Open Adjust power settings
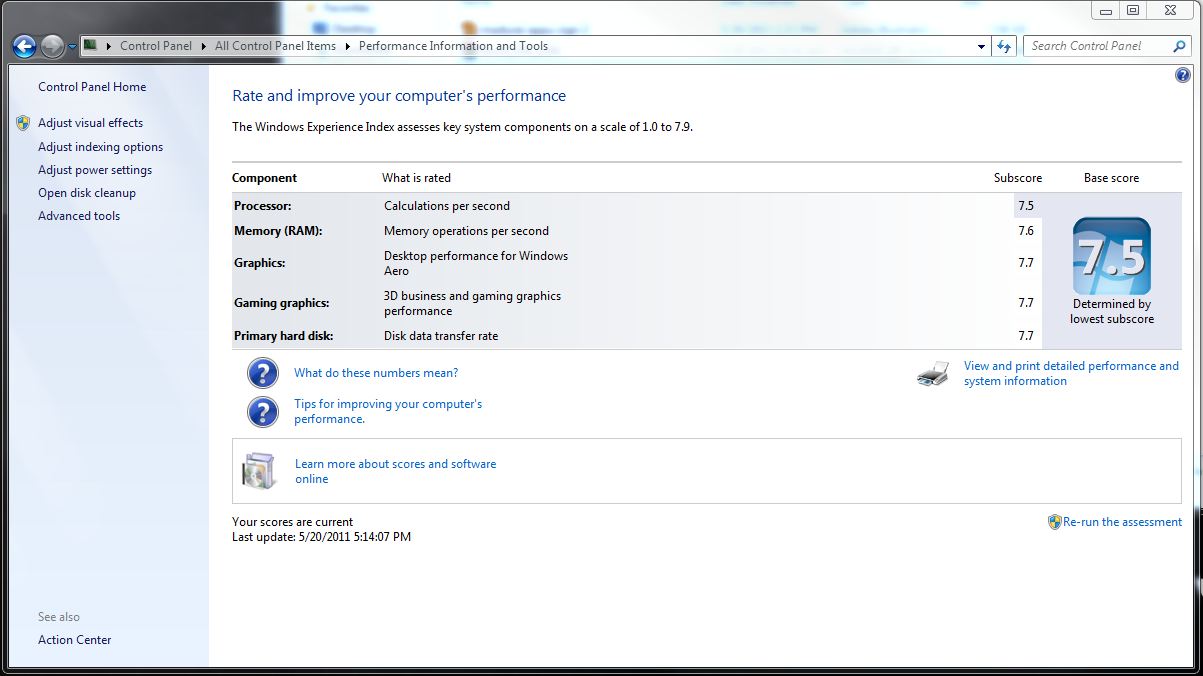This screenshot has height=676, width=1203. click(x=95, y=170)
